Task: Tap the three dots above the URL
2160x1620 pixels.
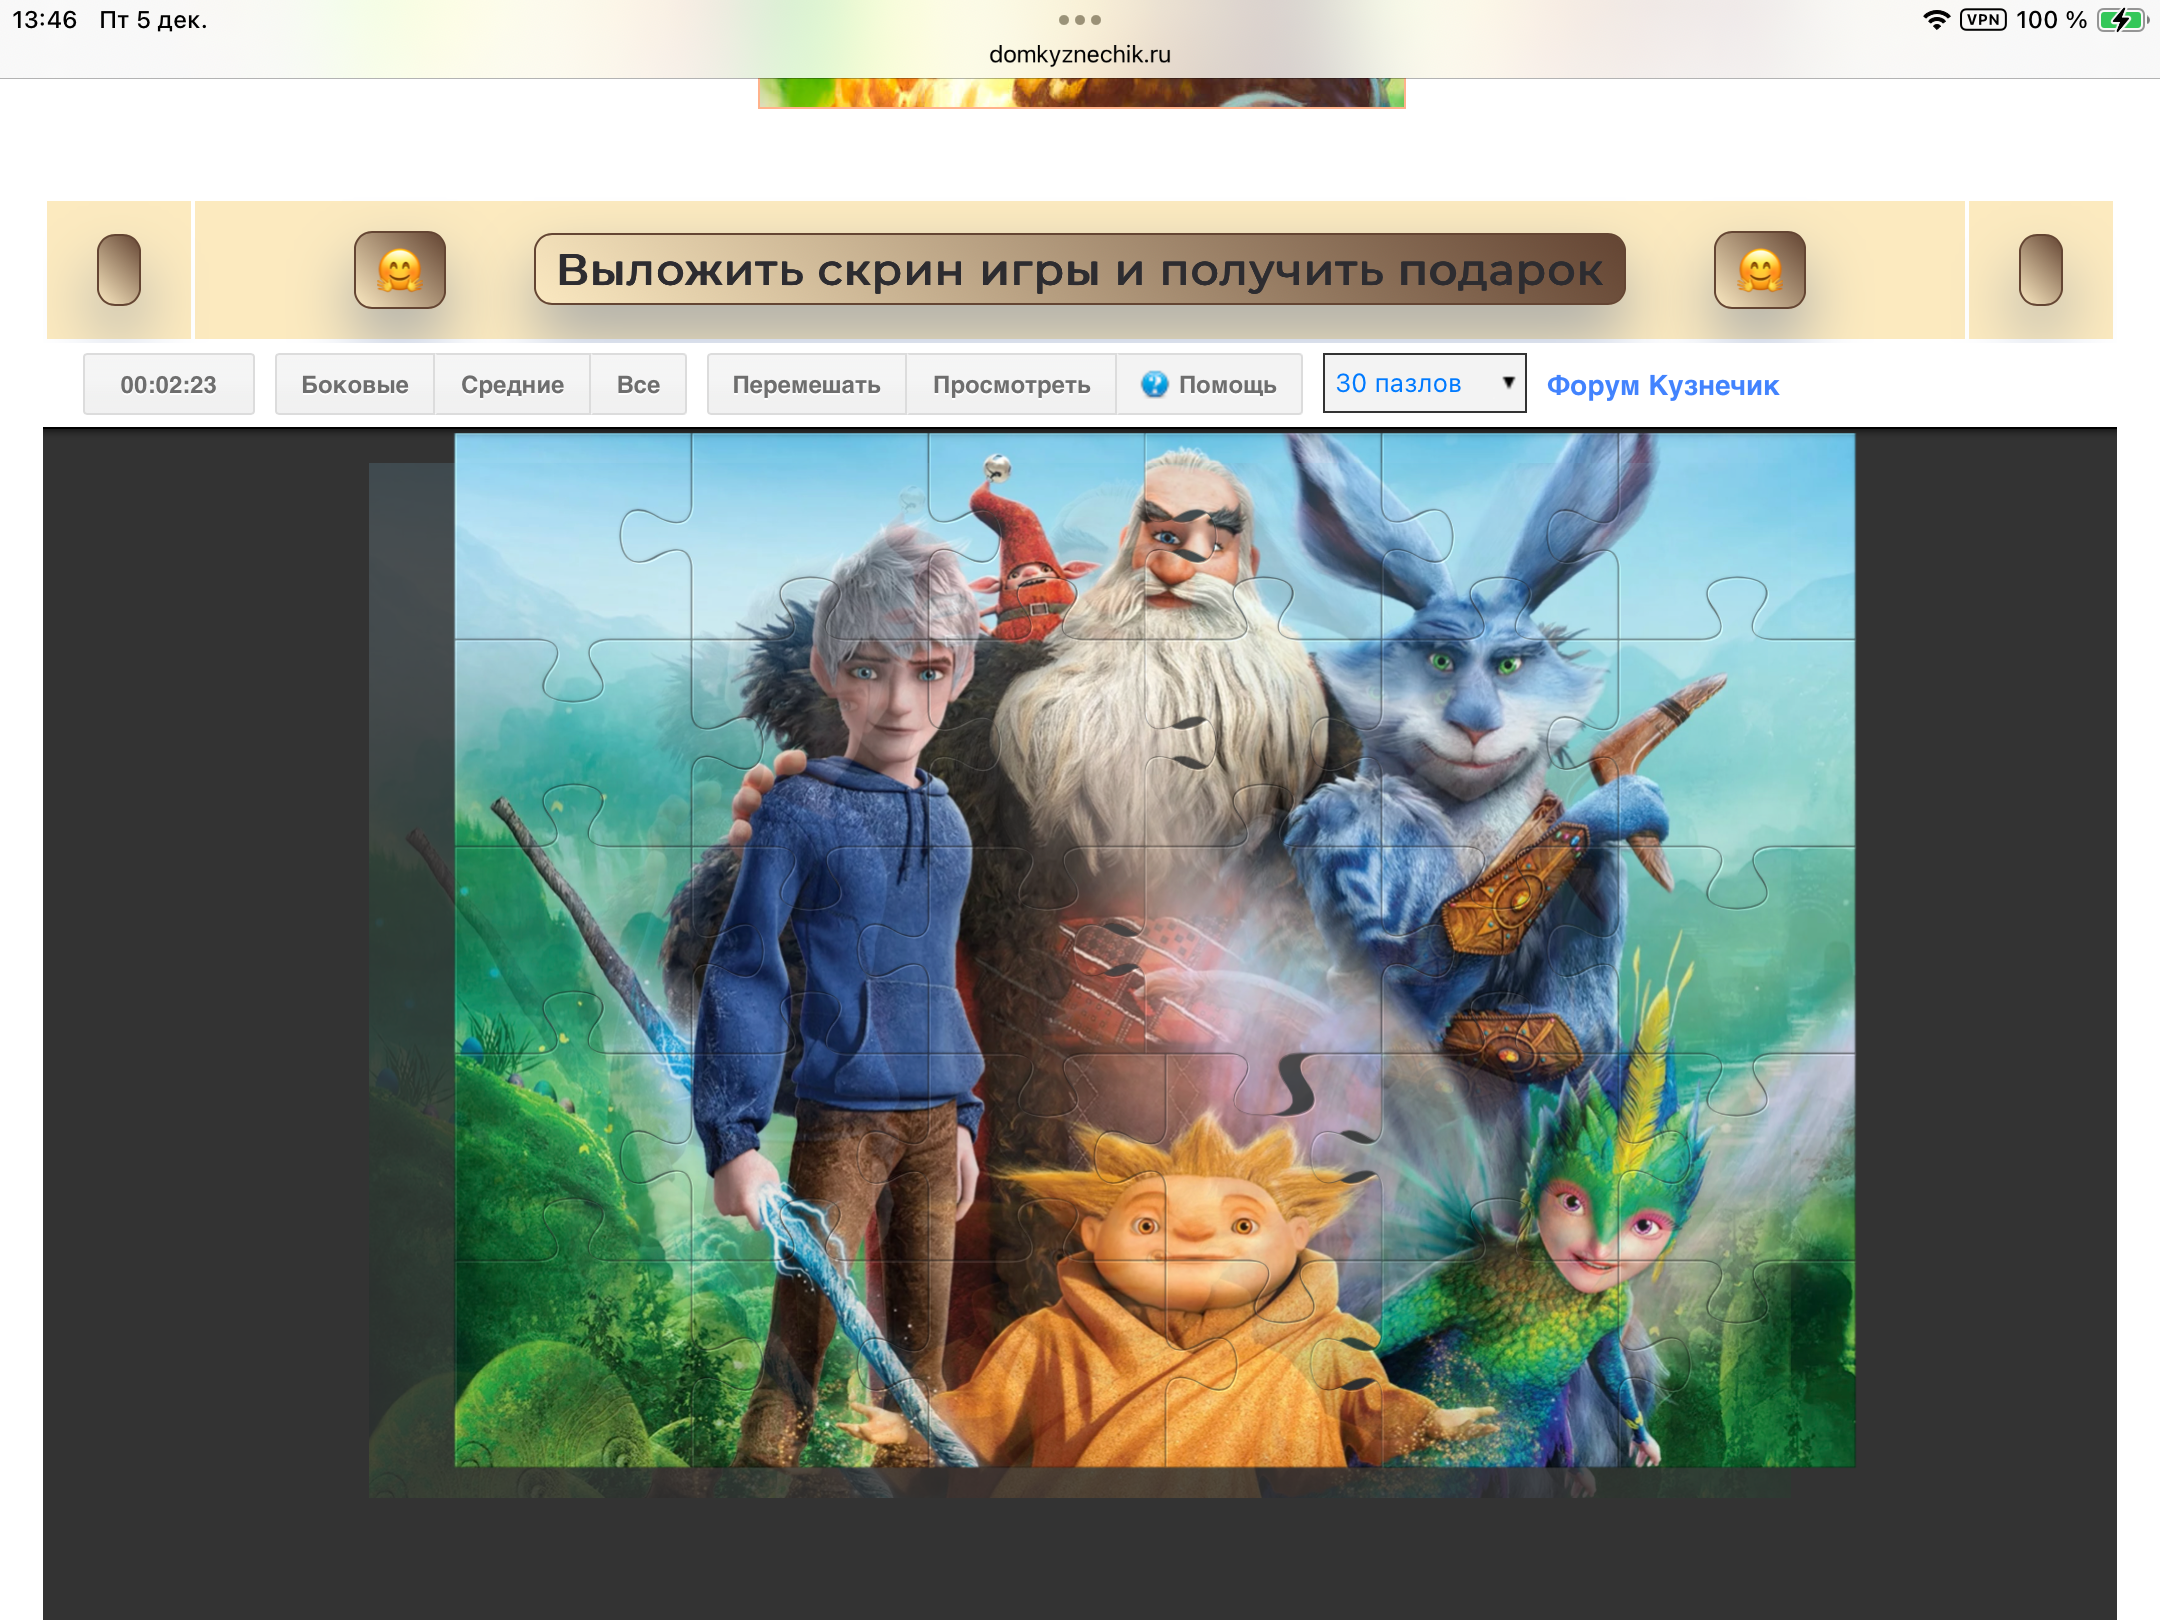Action: pyautogui.click(x=1079, y=20)
